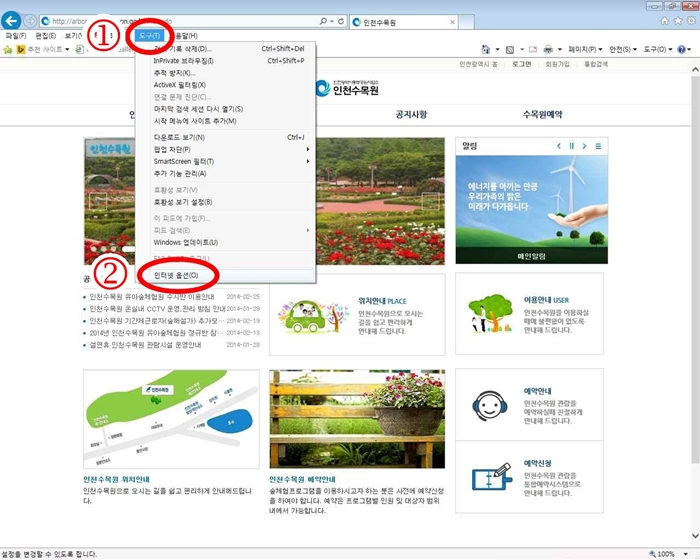700x560 pixels.
Task: Open the print button dropdown arrow
Action: pos(560,50)
